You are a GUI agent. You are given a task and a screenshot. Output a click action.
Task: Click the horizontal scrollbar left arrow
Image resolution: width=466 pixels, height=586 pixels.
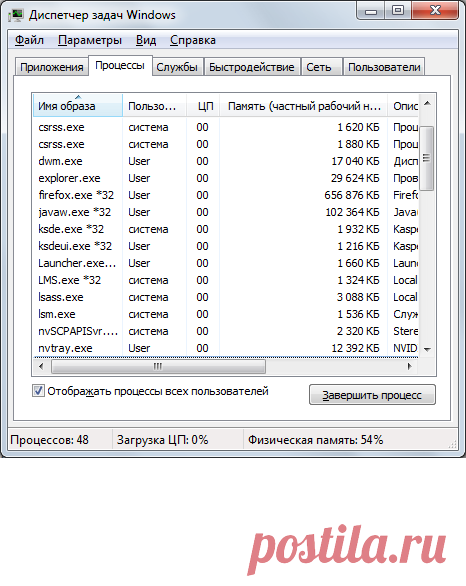[41, 366]
